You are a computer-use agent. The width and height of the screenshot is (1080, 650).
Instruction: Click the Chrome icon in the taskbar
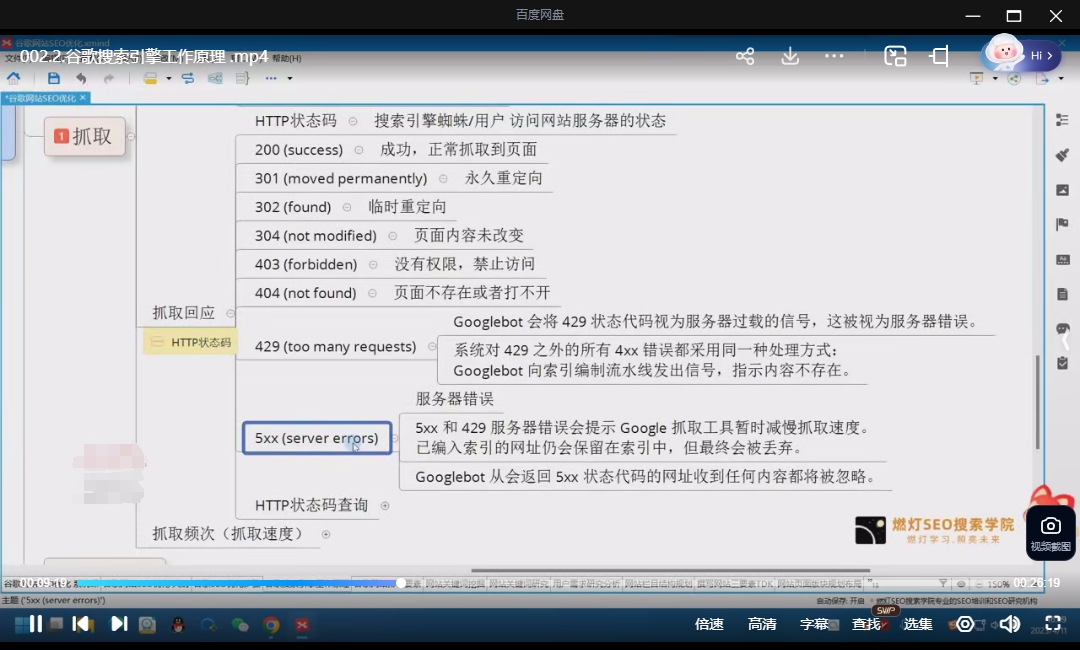point(271,625)
